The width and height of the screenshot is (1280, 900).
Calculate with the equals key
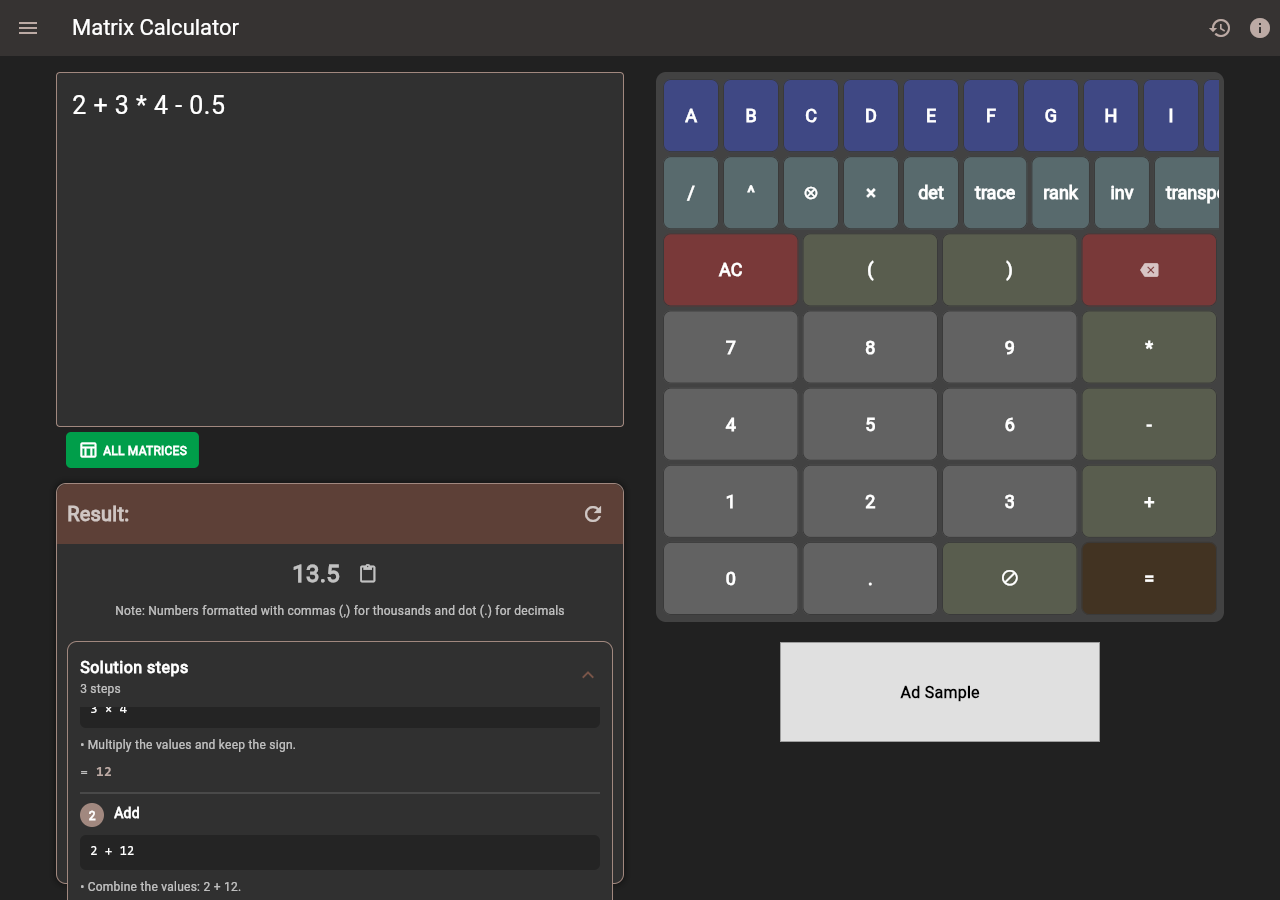(x=1149, y=578)
